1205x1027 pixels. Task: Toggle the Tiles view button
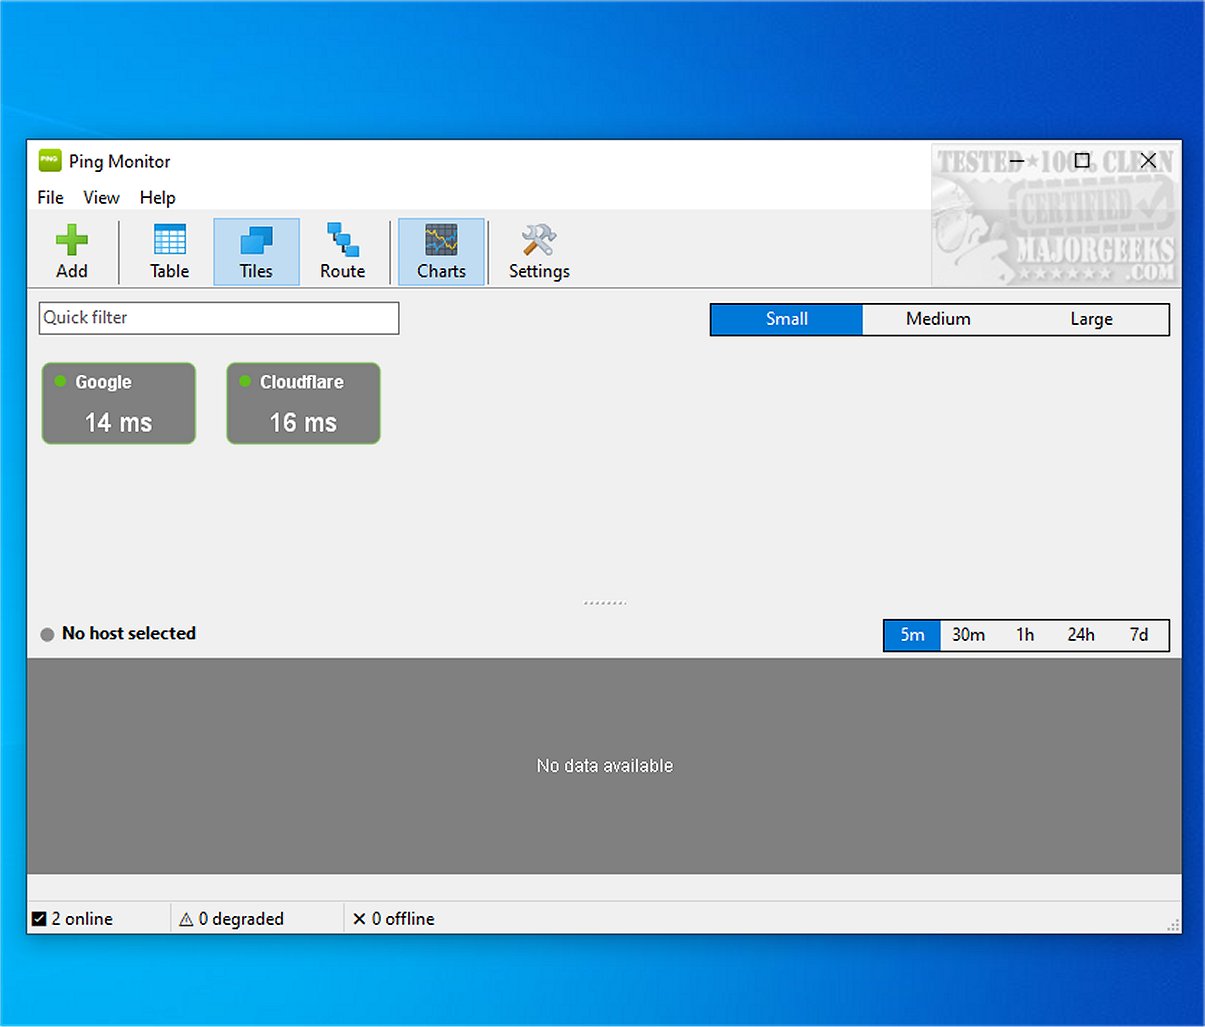click(256, 252)
